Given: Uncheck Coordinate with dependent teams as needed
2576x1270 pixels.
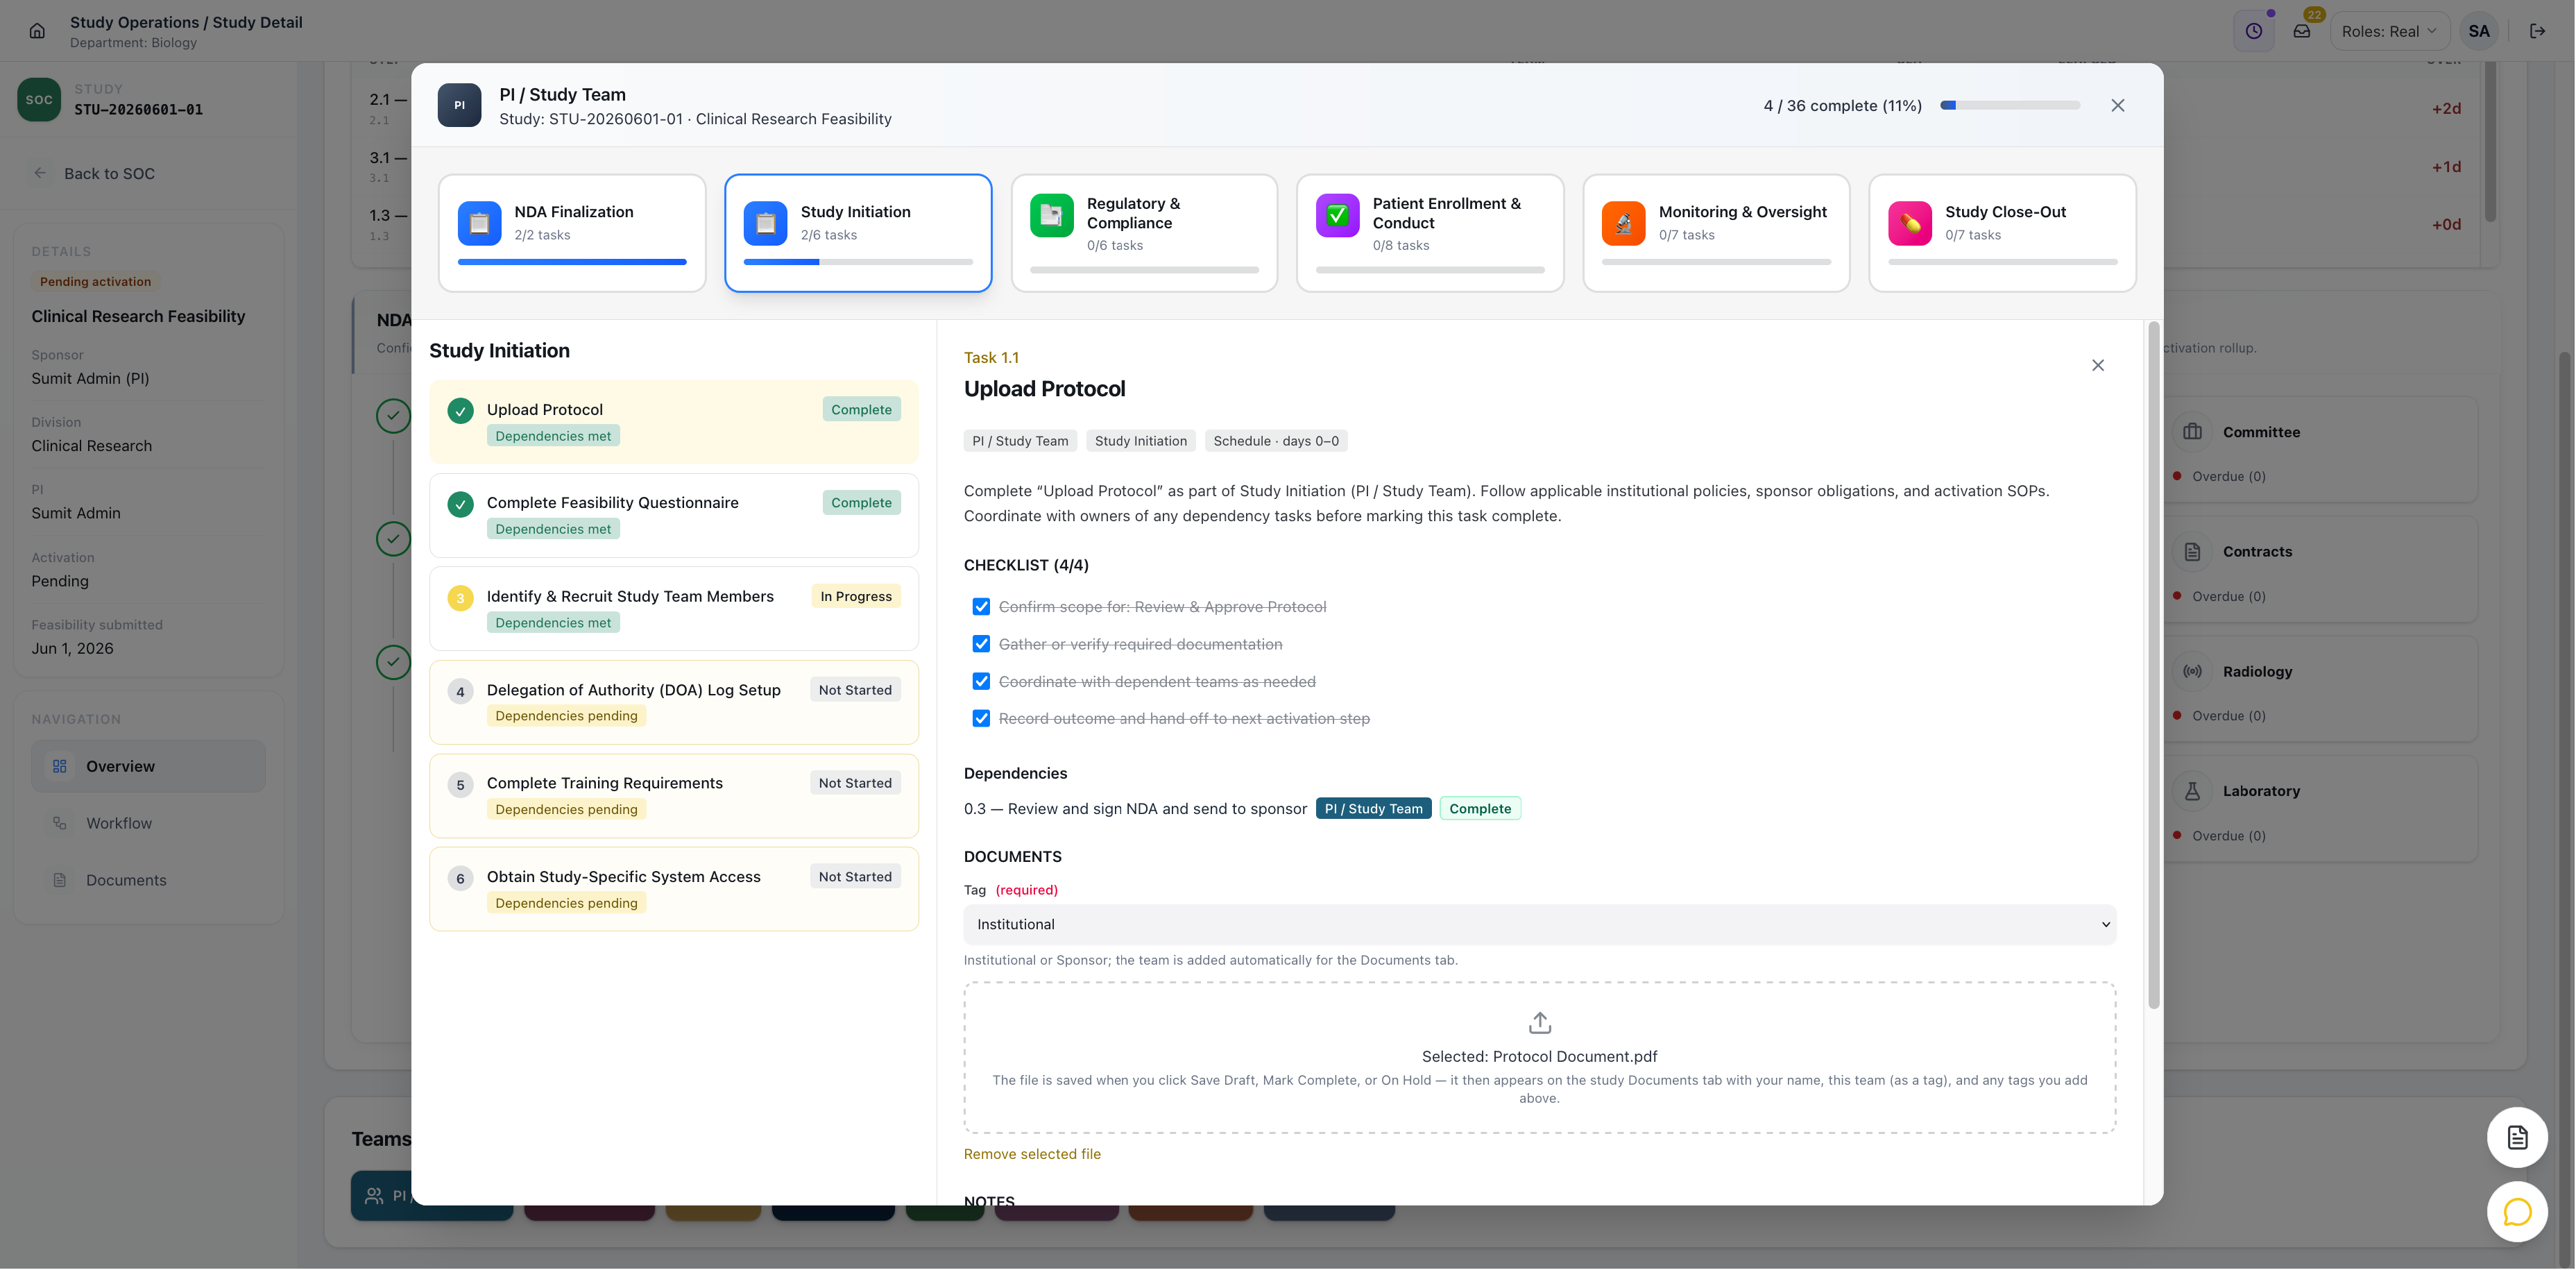Looking at the screenshot, I should (x=981, y=681).
